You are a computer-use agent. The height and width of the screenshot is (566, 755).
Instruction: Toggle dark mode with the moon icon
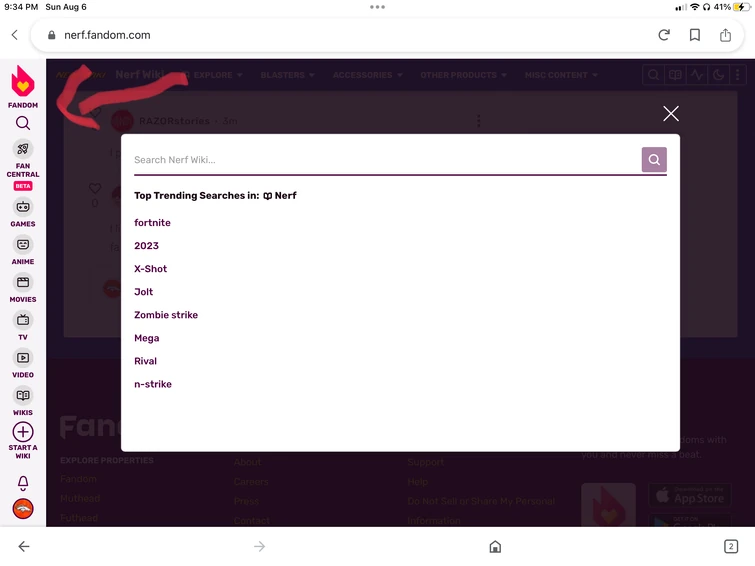[718, 75]
